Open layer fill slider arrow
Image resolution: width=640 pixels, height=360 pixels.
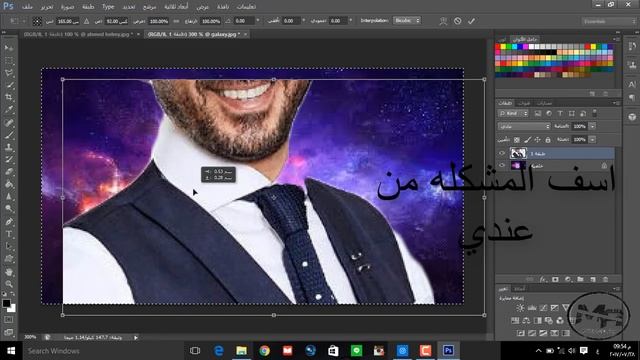coord(592,140)
